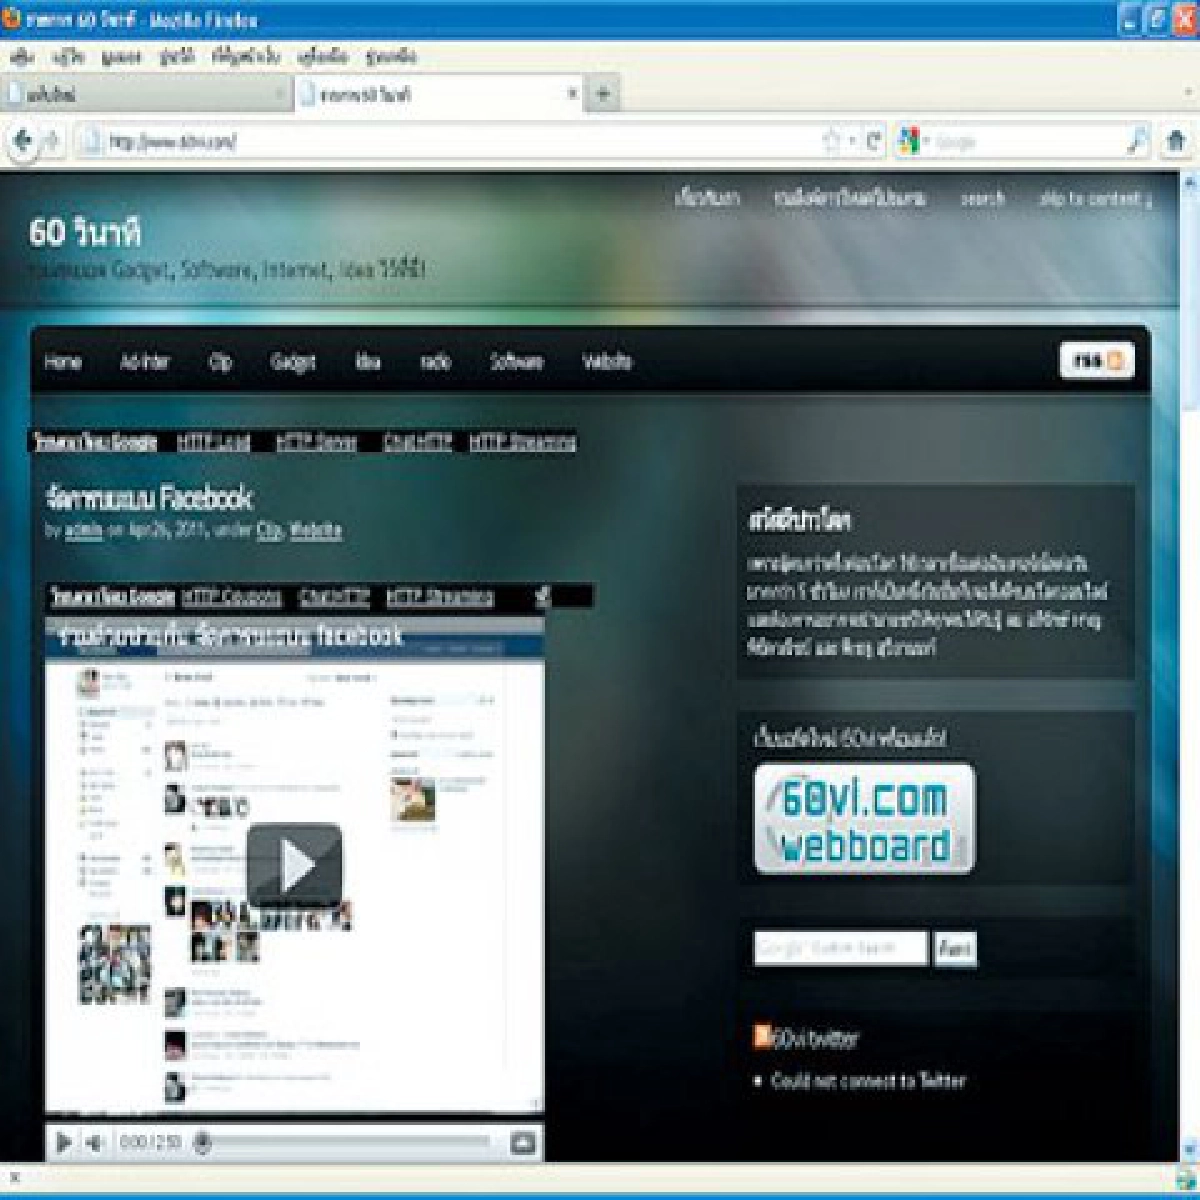Go to the Software navigation item
1200x1200 pixels.
(x=517, y=362)
